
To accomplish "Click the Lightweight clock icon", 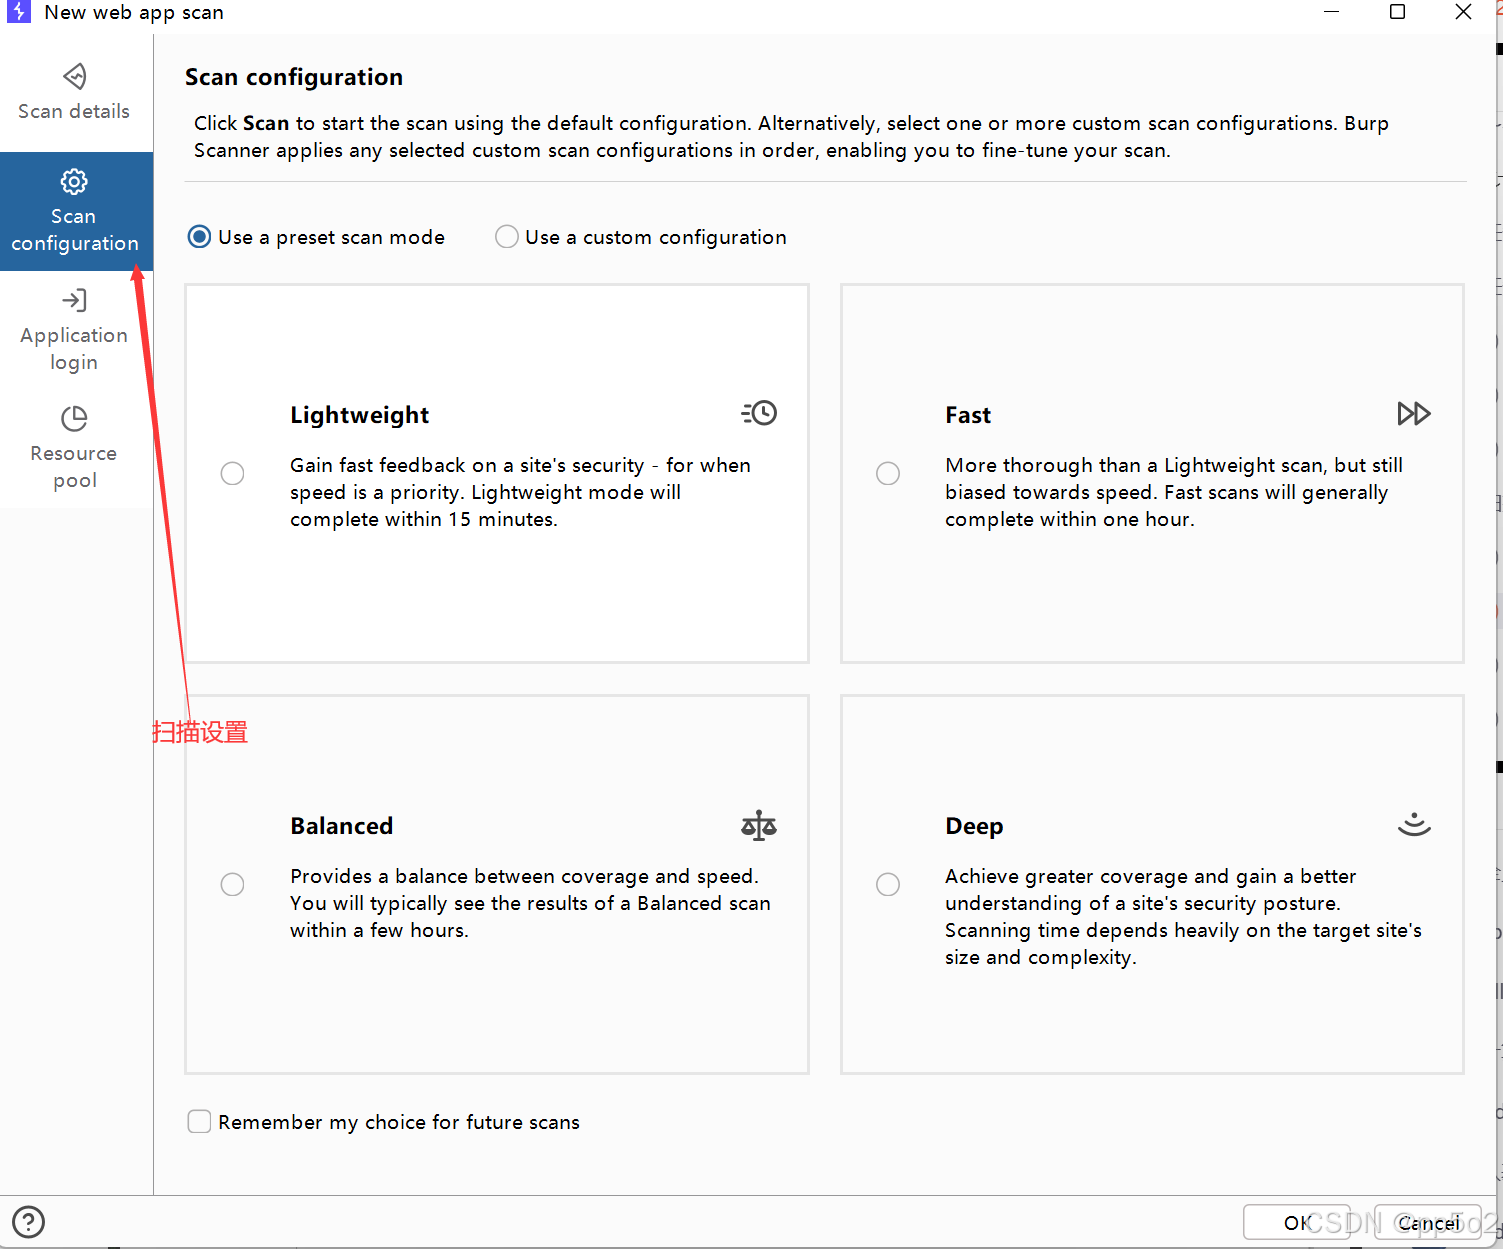I will pos(759,413).
